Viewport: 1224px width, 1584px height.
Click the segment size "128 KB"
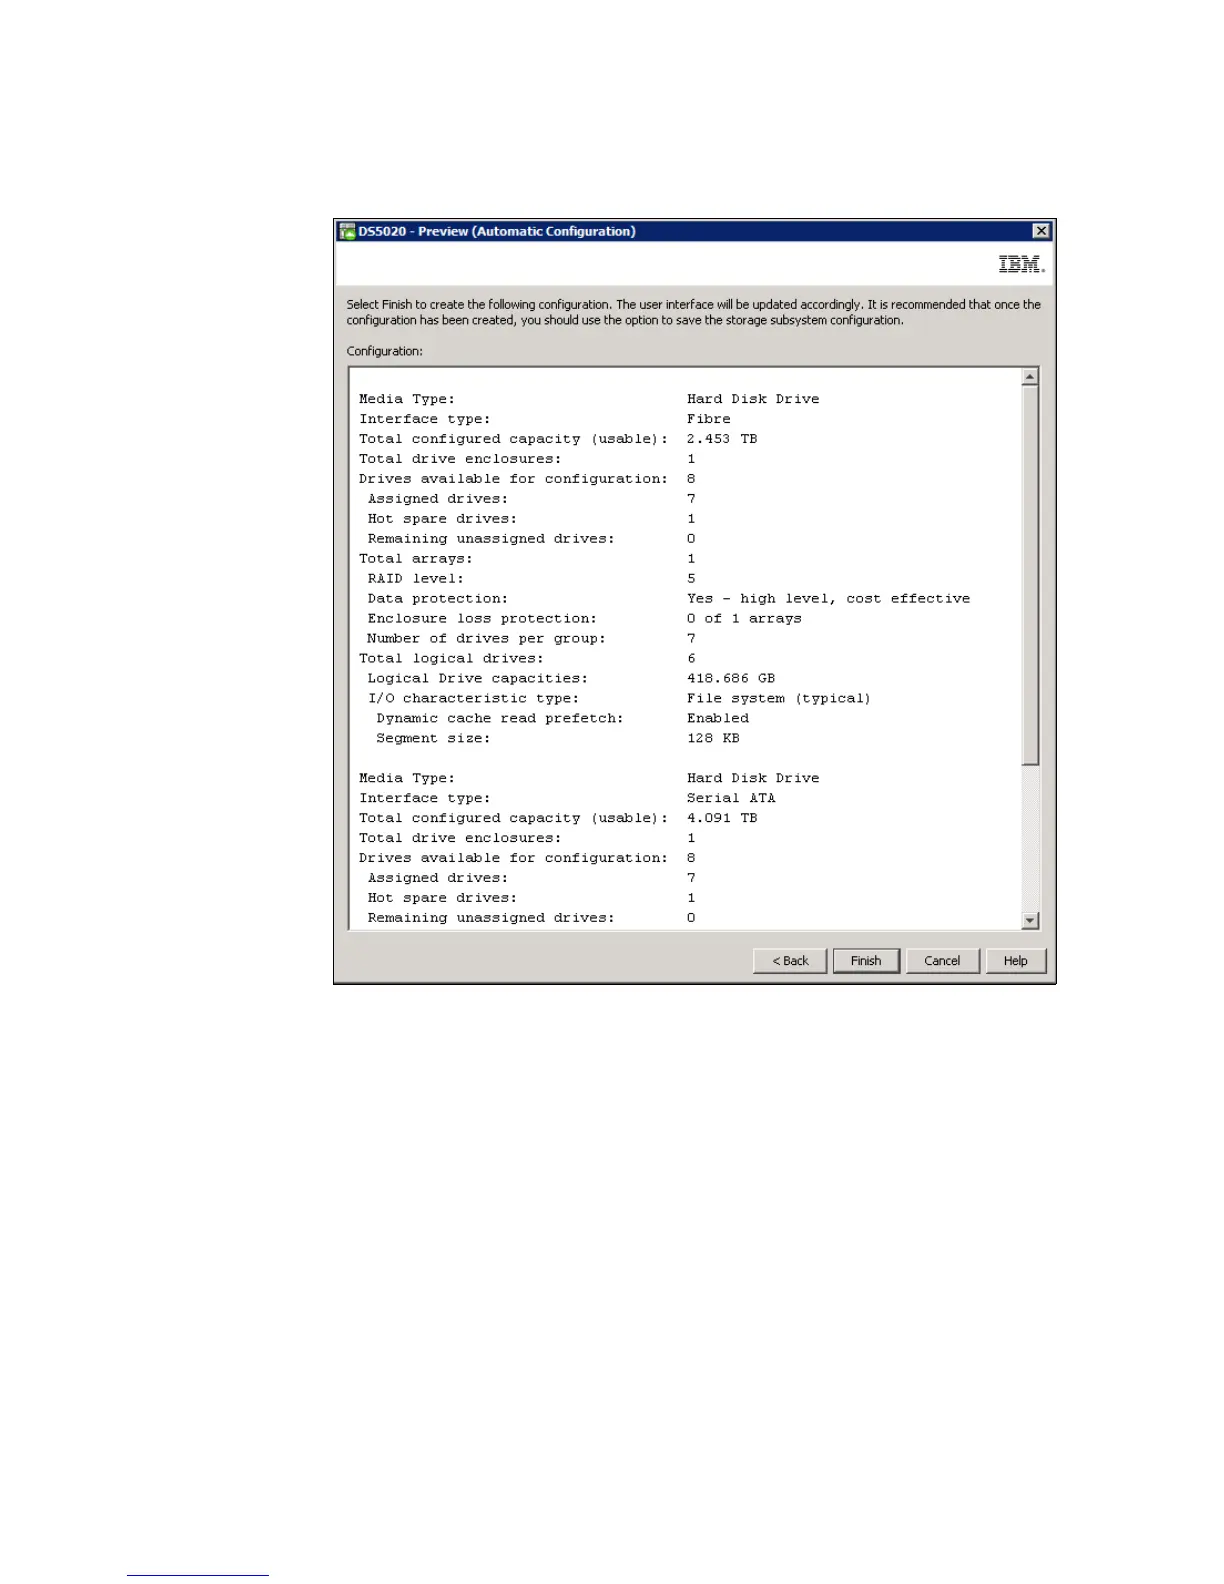click(713, 738)
